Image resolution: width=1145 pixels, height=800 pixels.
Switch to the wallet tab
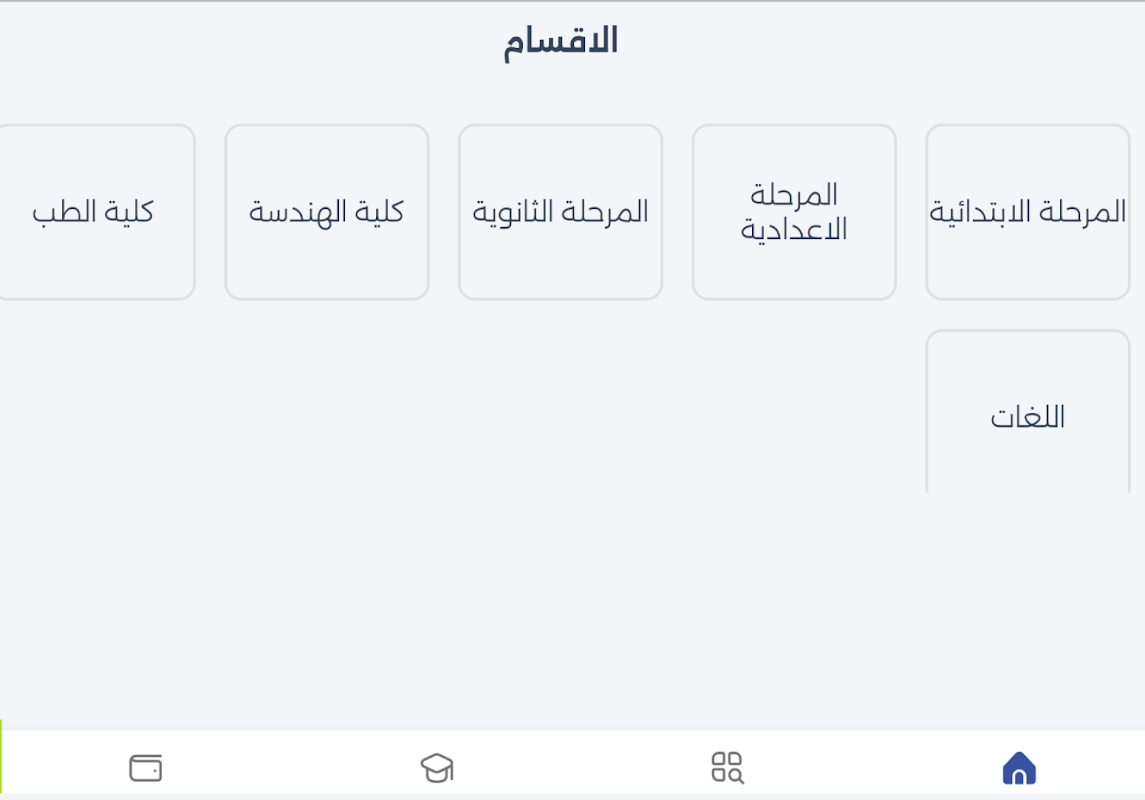(x=145, y=768)
